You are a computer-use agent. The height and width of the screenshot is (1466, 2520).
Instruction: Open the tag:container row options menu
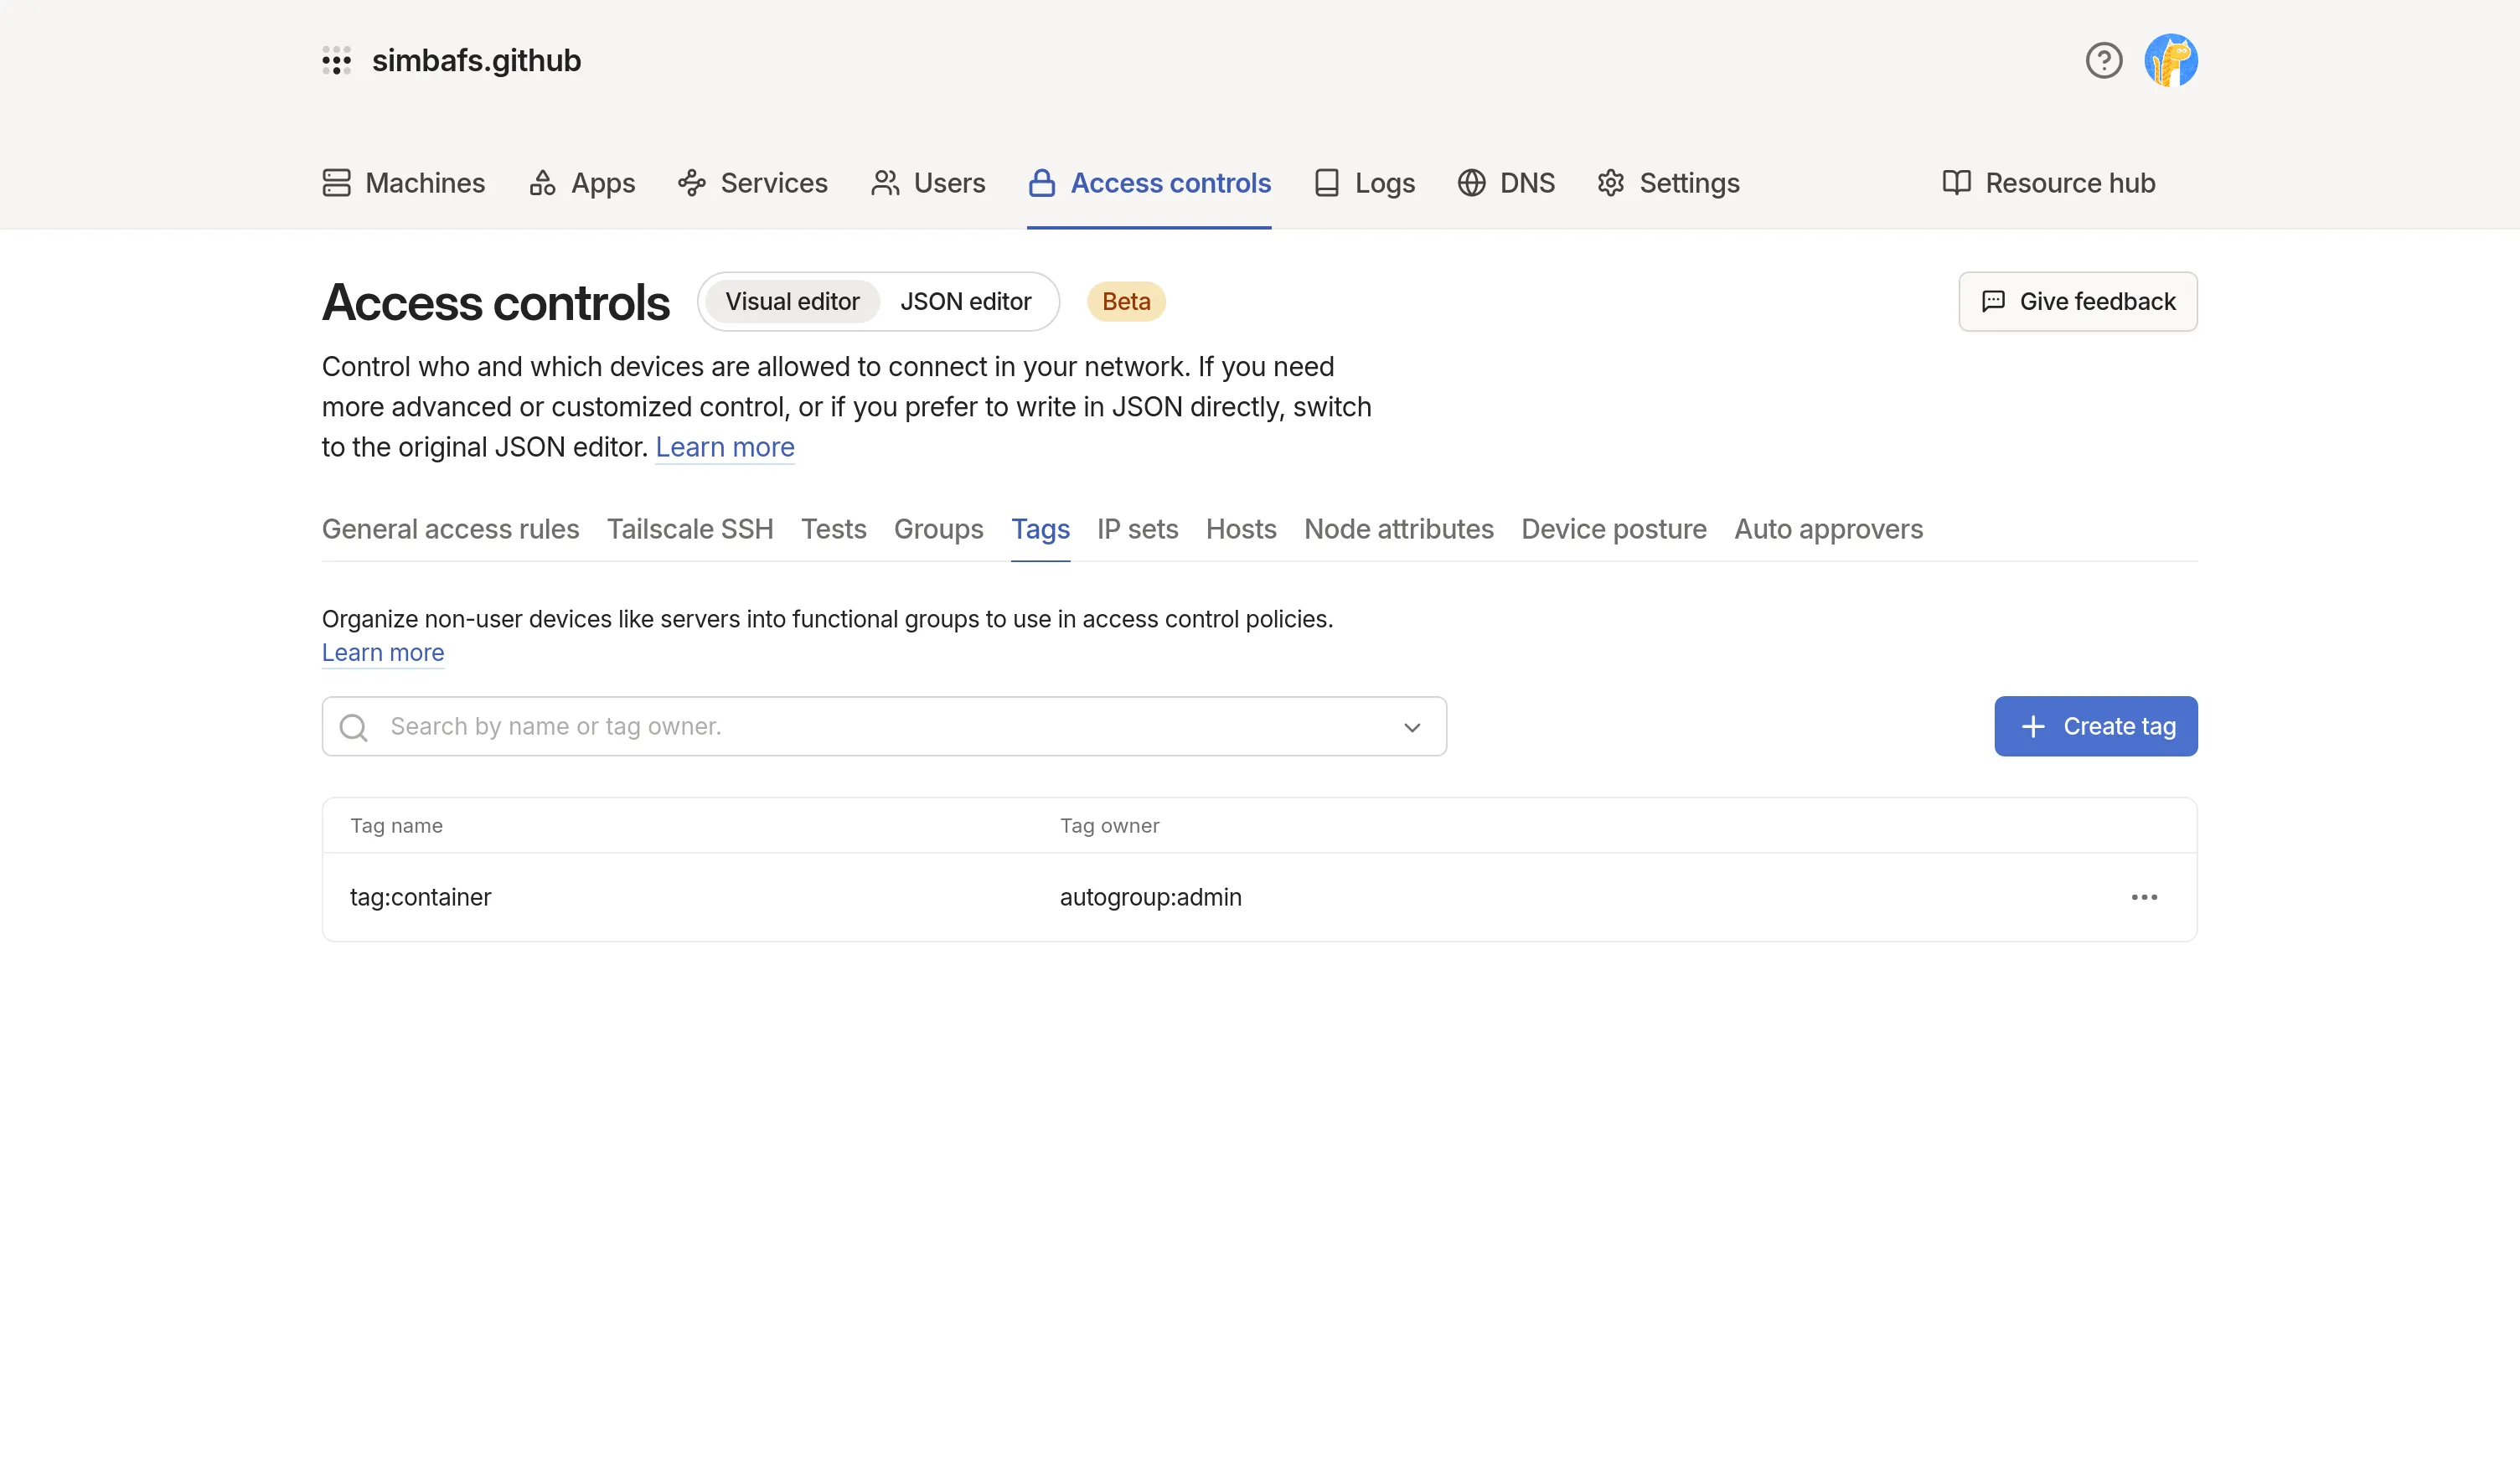pos(2144,897)
